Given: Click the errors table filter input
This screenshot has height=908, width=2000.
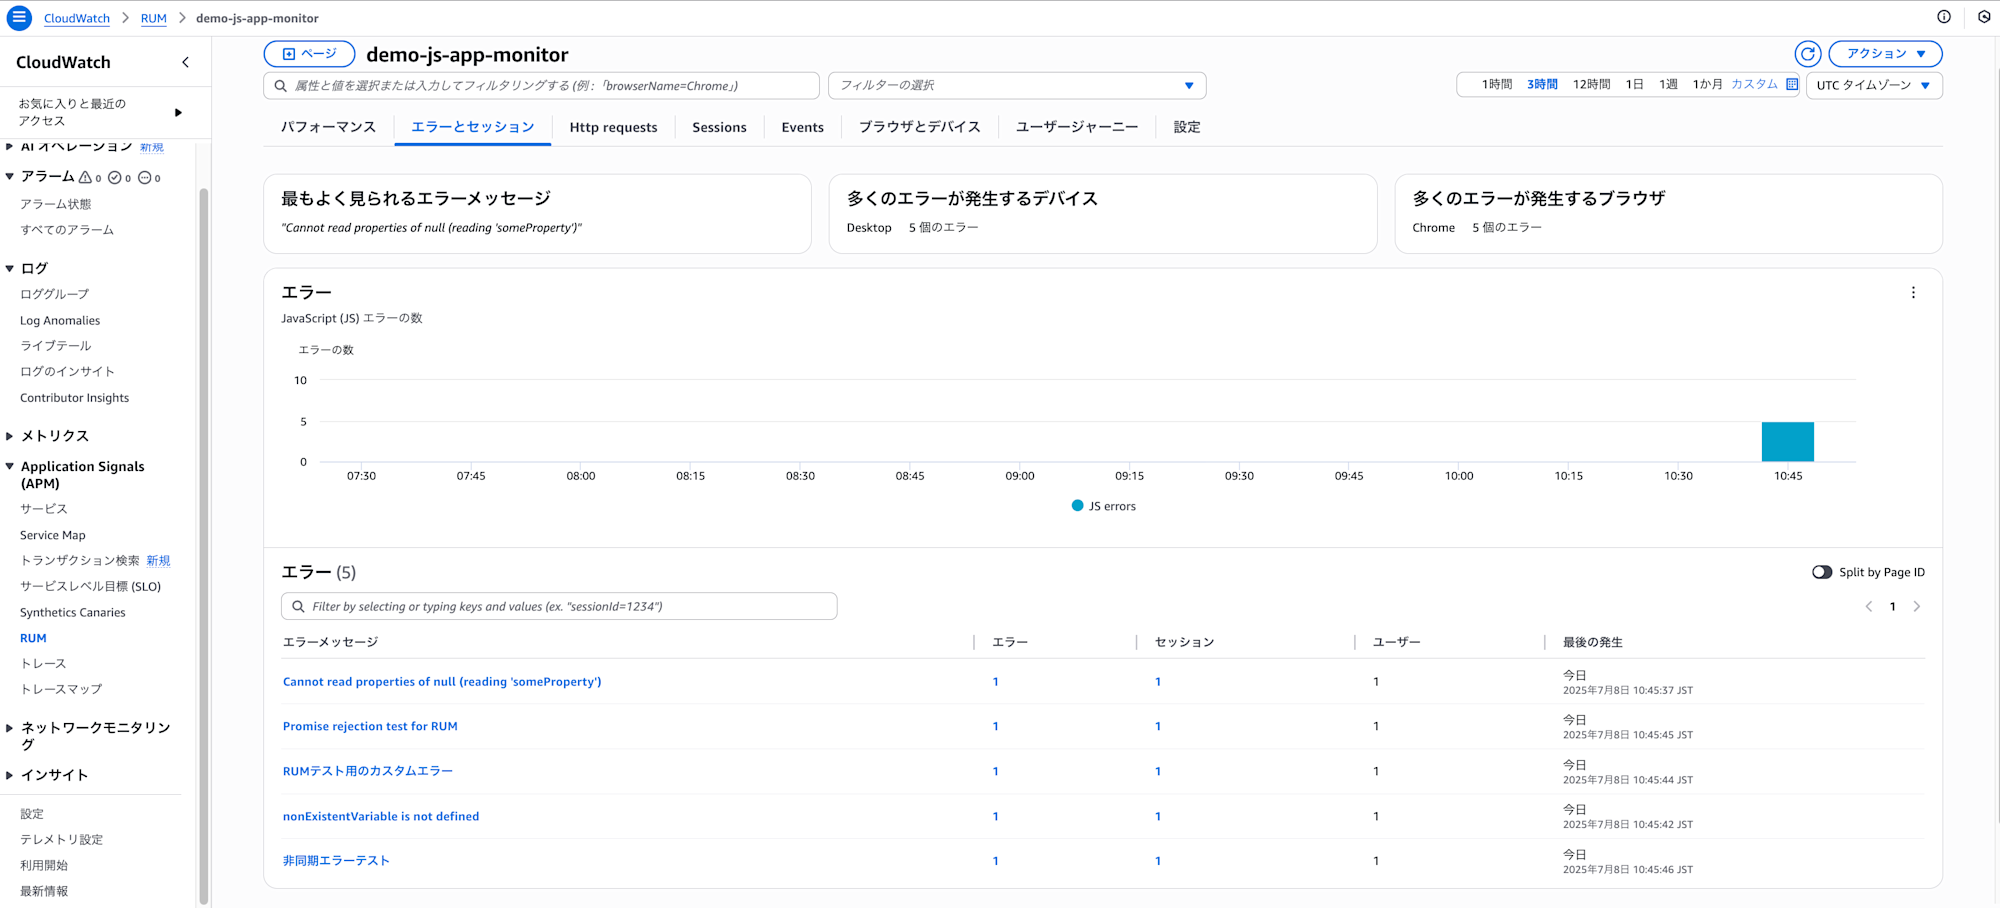Looking at the screenshot, I should coord(559,606).
